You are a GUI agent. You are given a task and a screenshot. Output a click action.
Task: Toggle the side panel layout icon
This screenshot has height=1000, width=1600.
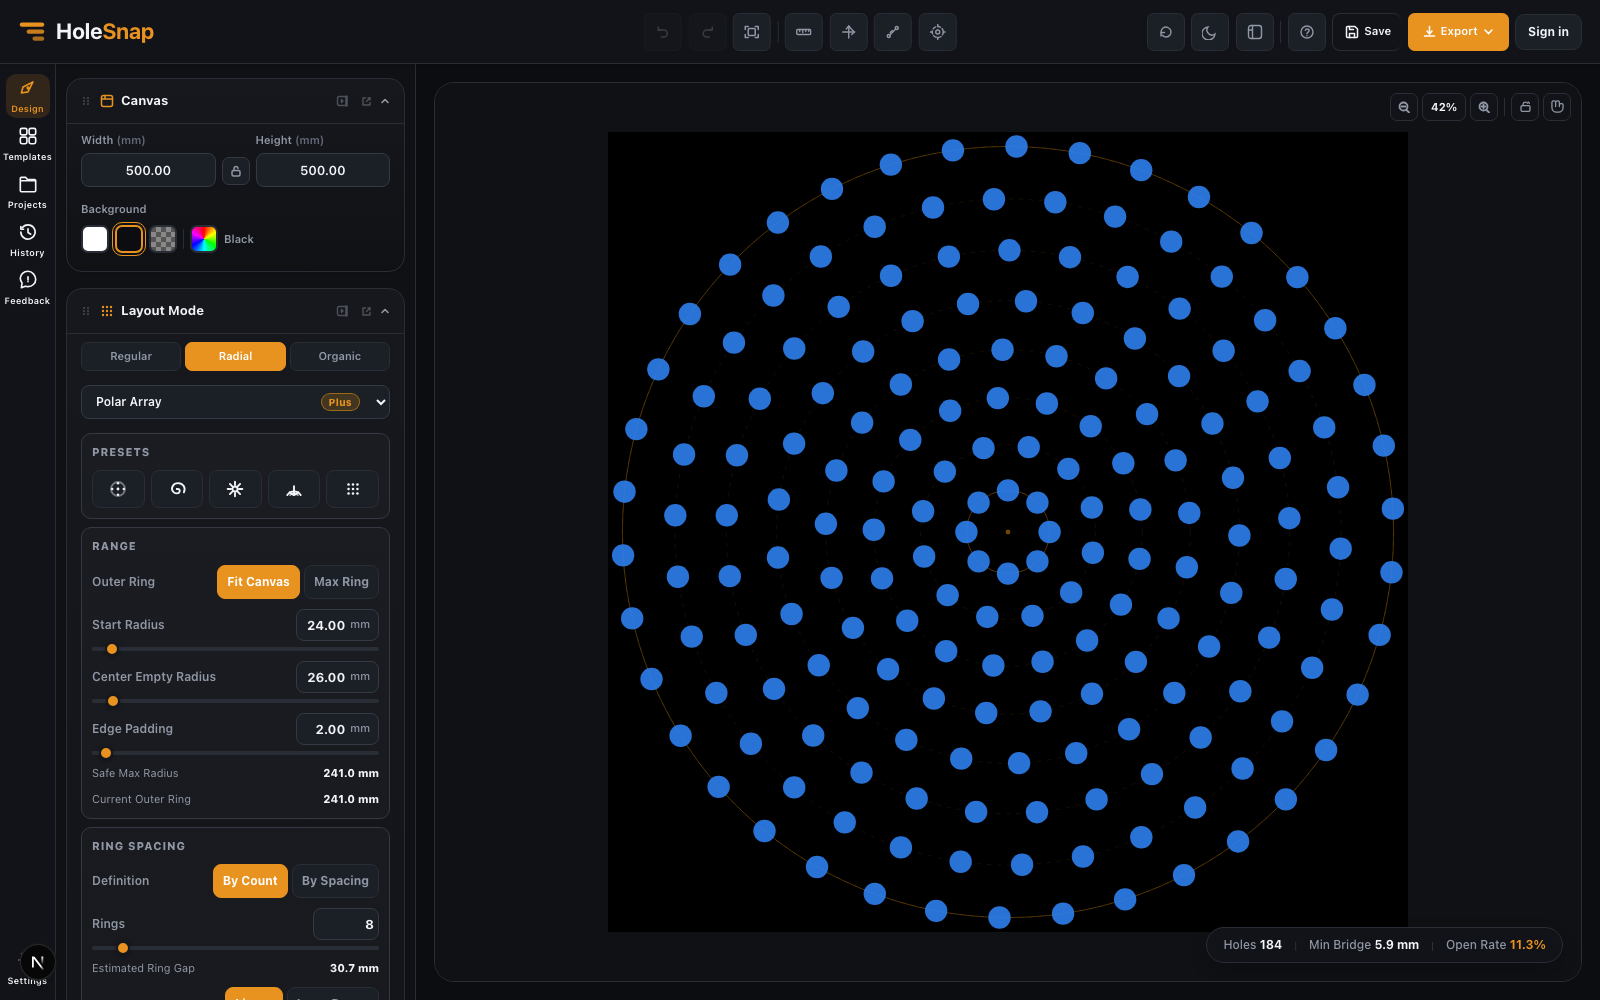(1255, 32)
